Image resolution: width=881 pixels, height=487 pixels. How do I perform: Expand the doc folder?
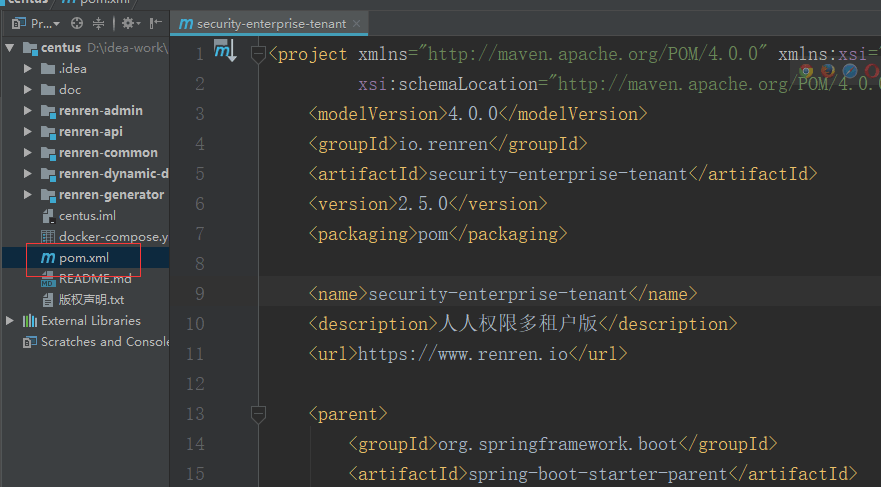(28, 89)
